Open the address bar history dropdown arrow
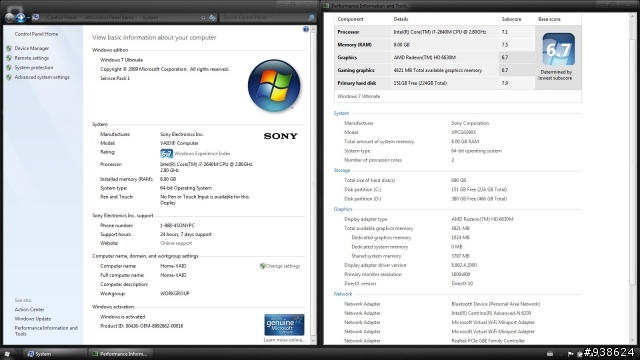640x360 pixels. (203, 18)
